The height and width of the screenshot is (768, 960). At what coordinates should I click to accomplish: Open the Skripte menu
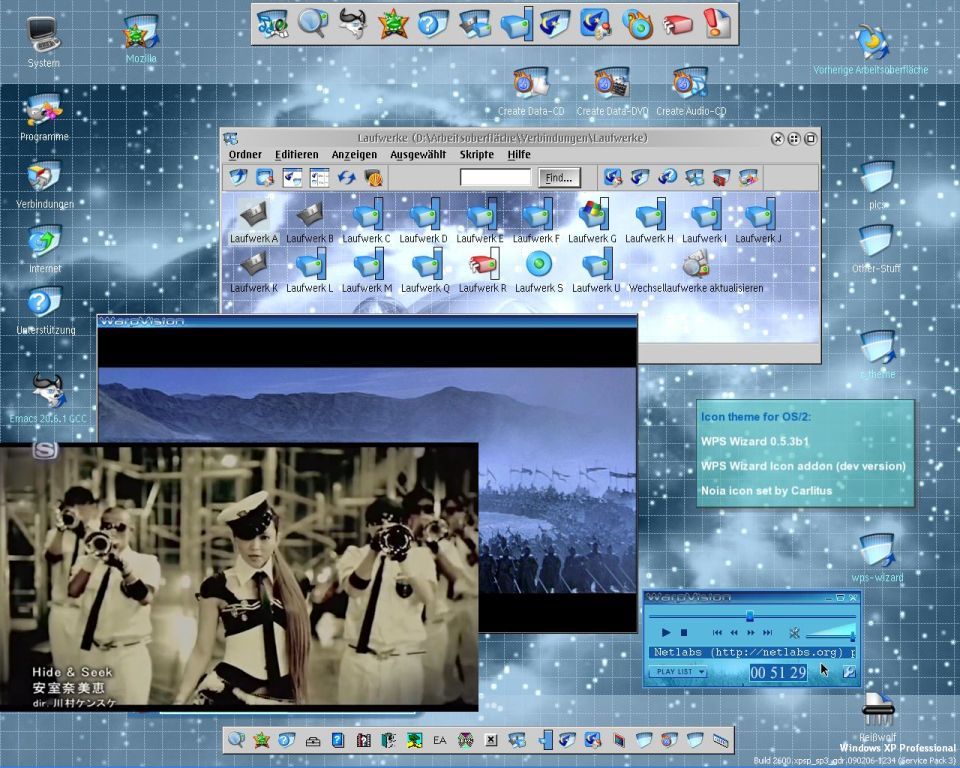(477, 155)
